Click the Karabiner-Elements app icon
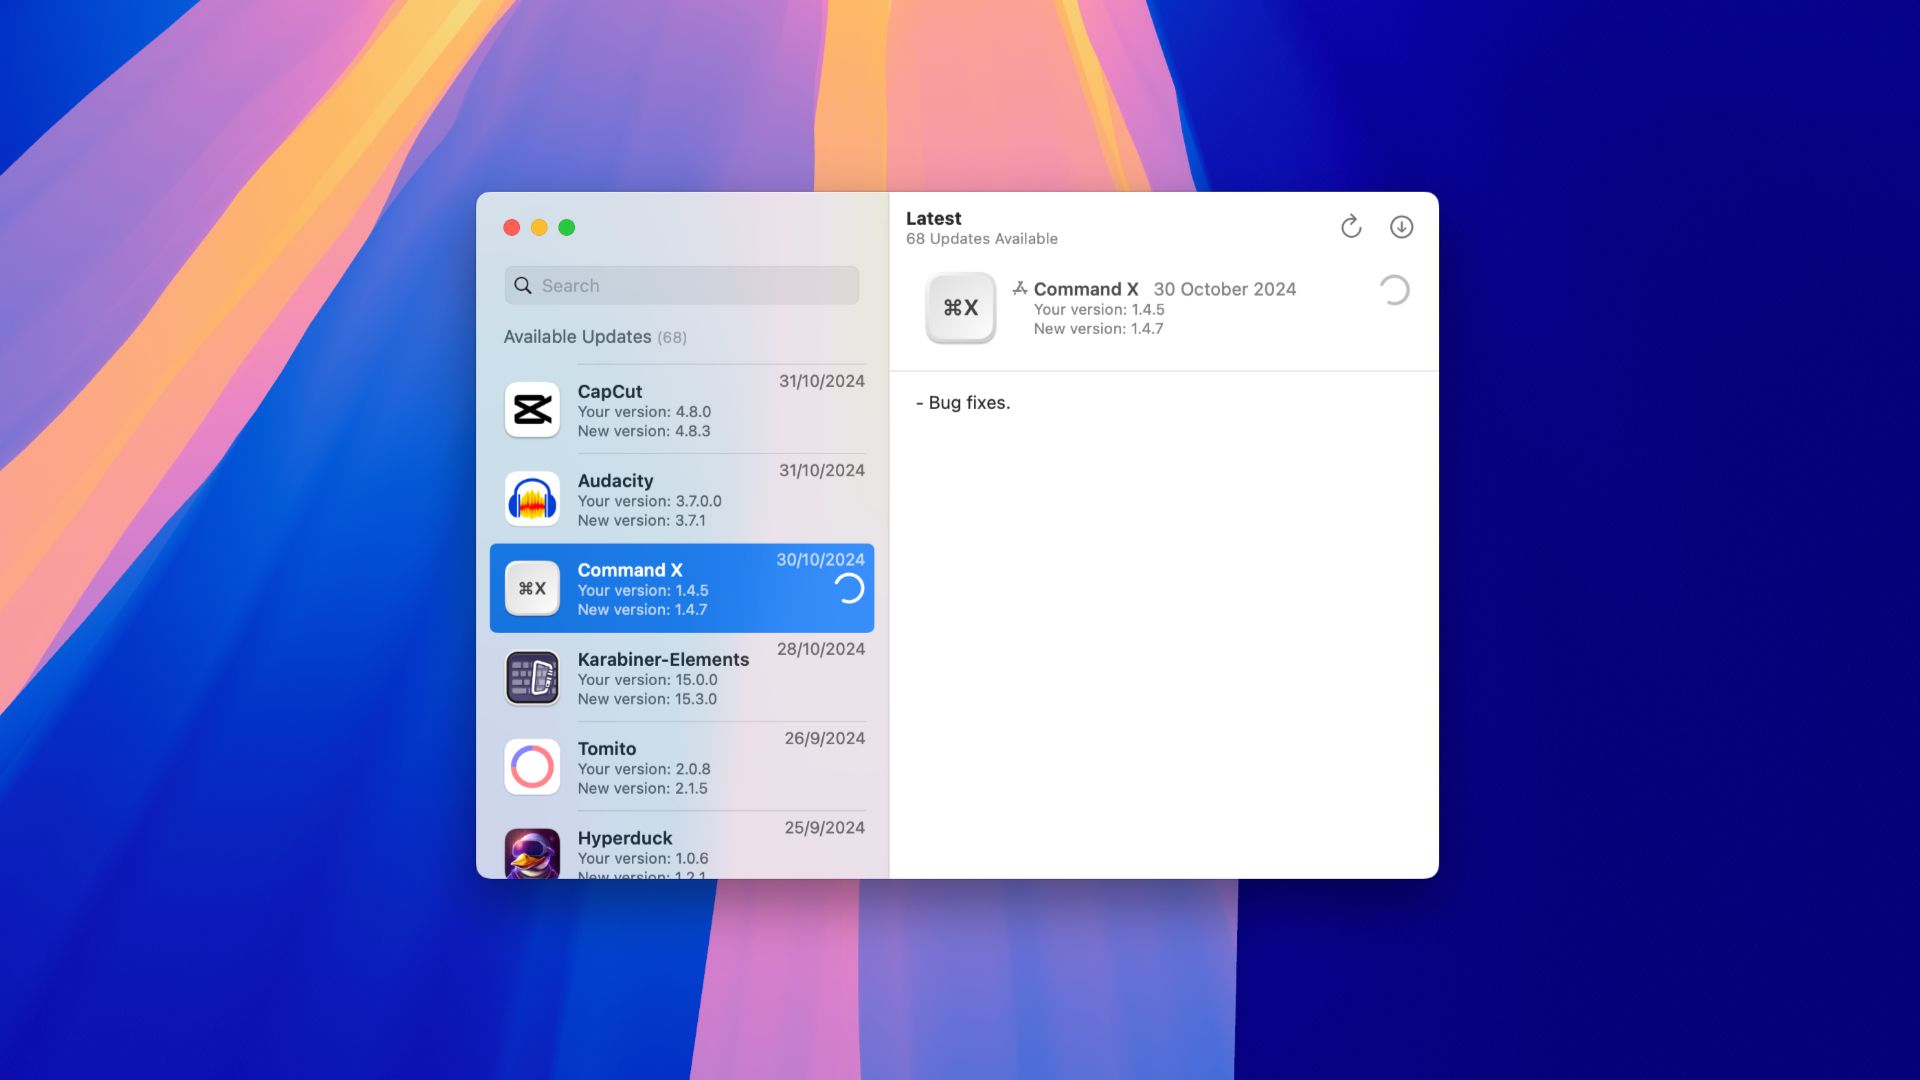The image size is (1920, 1080). coord(531,676)
